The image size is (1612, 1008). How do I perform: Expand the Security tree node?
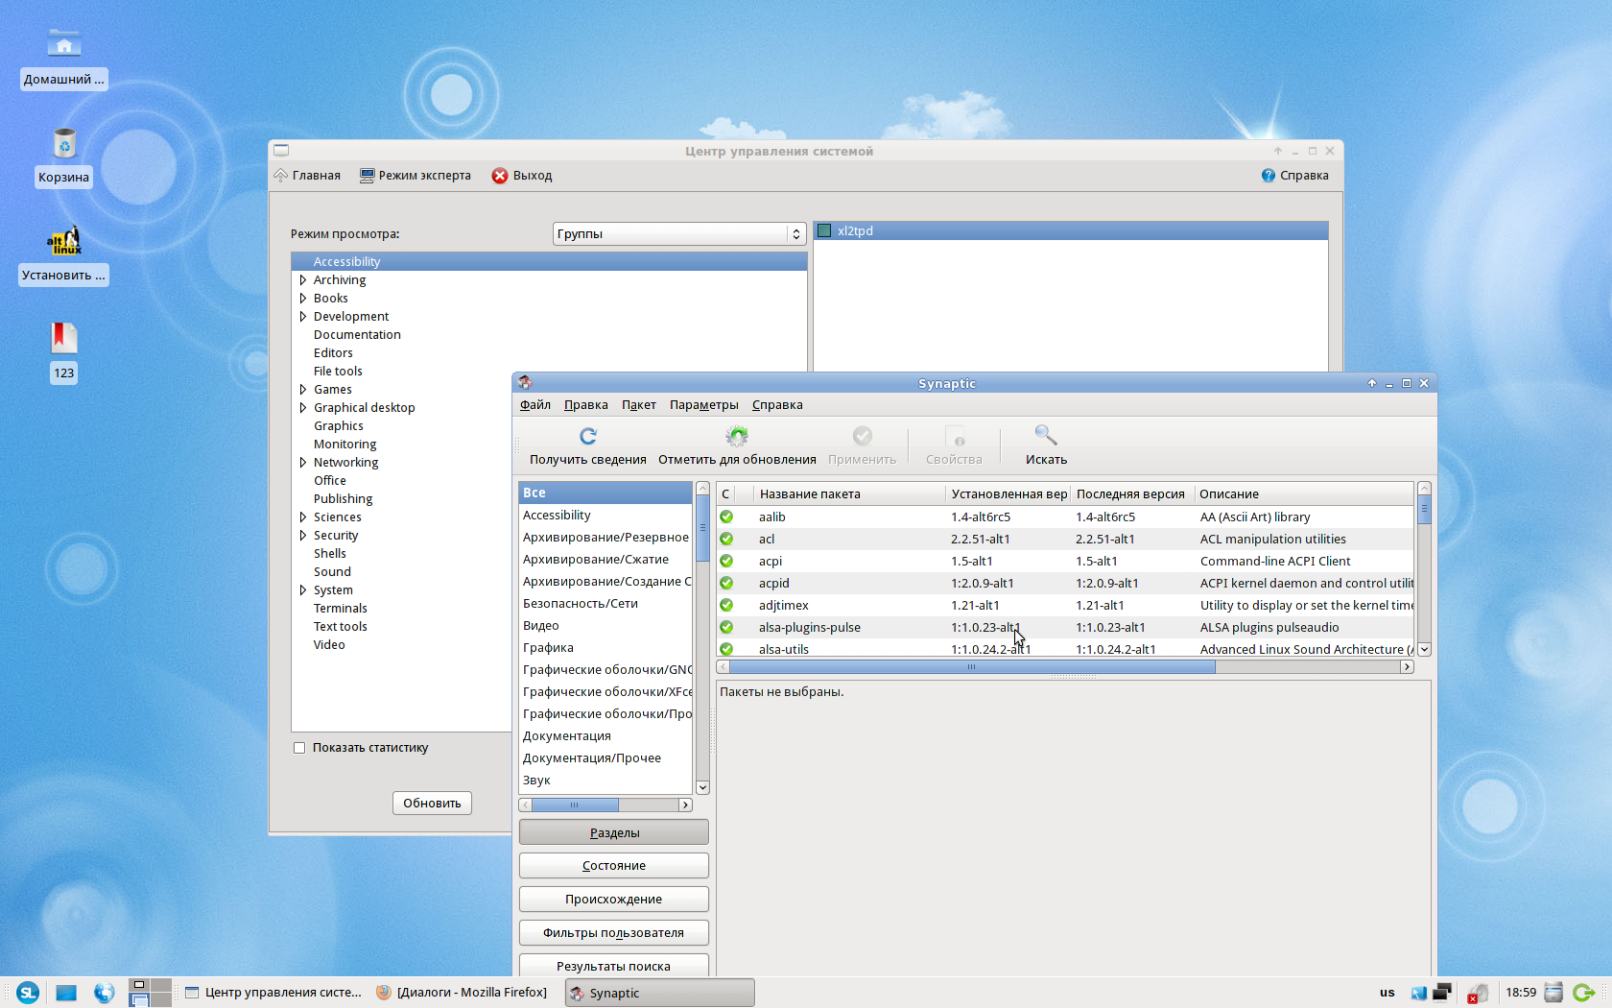(x=303, y=535)
